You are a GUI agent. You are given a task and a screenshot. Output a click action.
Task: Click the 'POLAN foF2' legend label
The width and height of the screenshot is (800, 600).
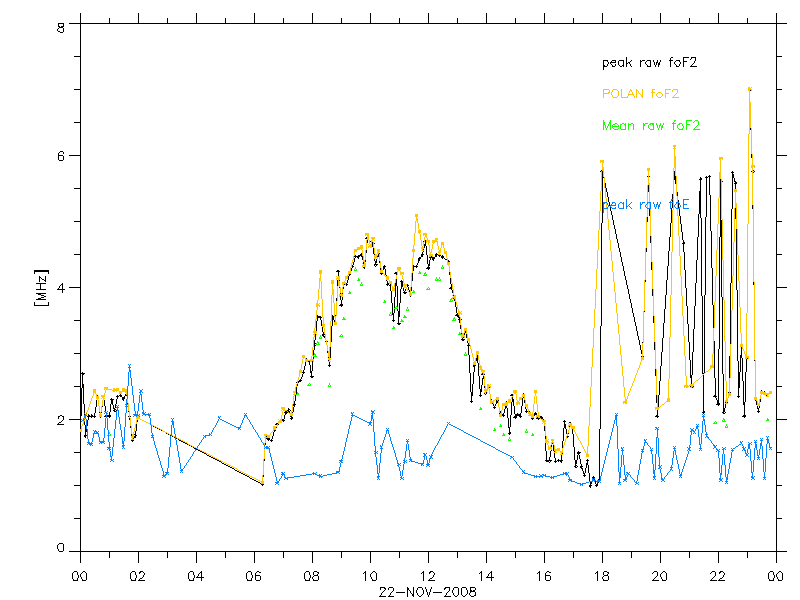(x=640, y=93)
